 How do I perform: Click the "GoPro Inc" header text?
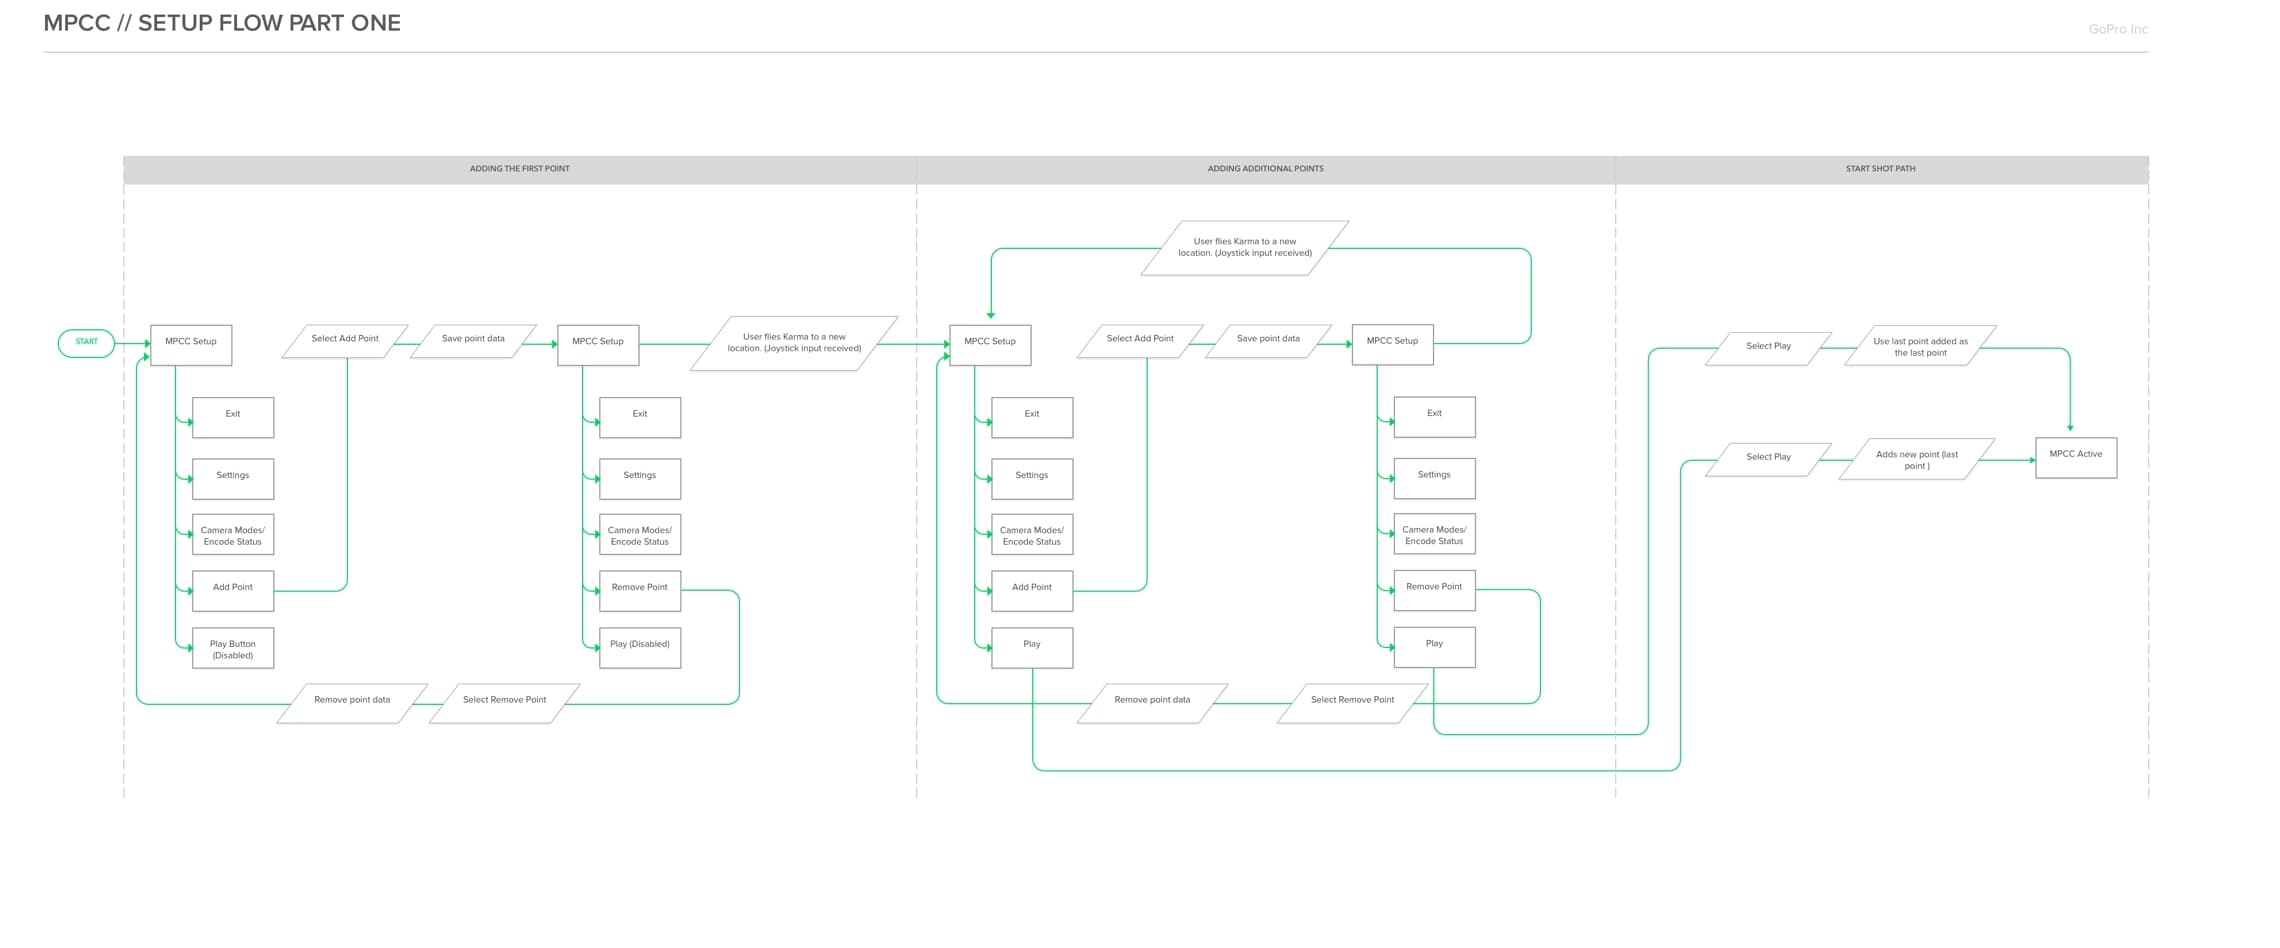(x=2118, y=29)
